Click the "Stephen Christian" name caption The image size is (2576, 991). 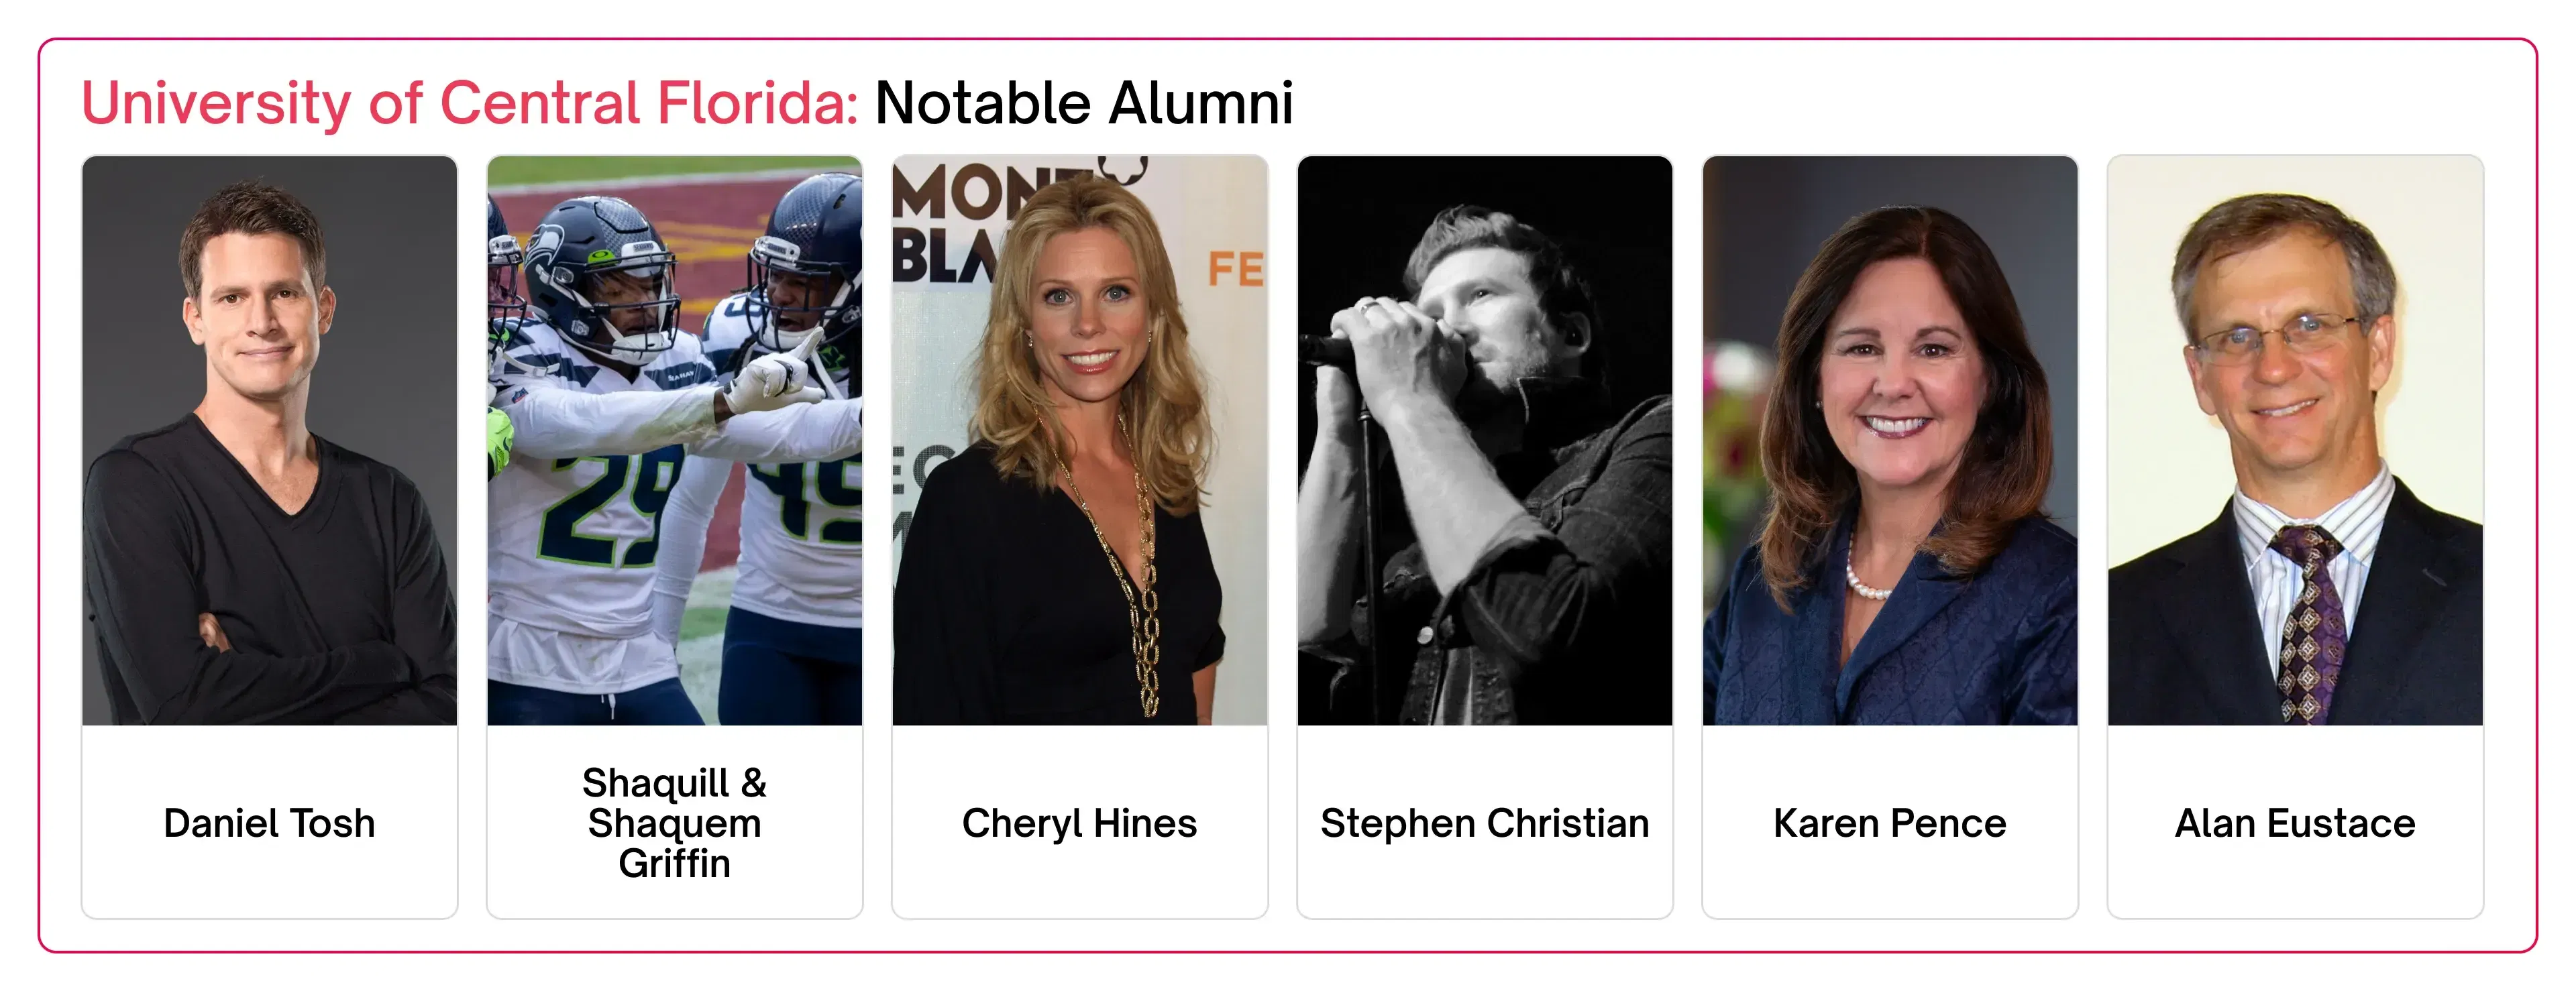pyautogui.click(x=1484, y=823)
